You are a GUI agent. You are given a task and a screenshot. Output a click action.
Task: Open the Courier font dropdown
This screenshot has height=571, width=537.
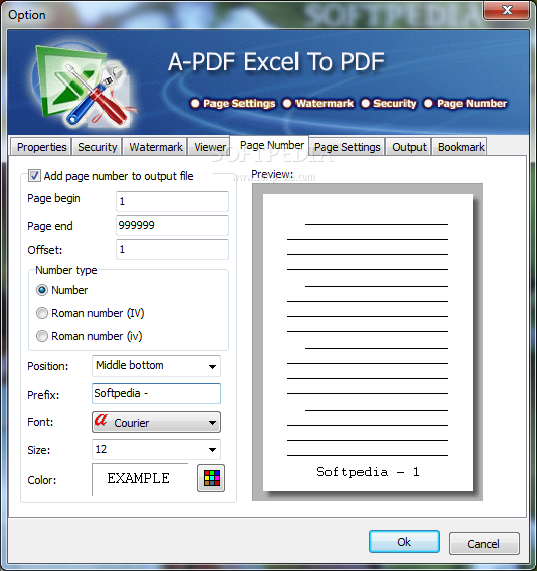[156, 422]
